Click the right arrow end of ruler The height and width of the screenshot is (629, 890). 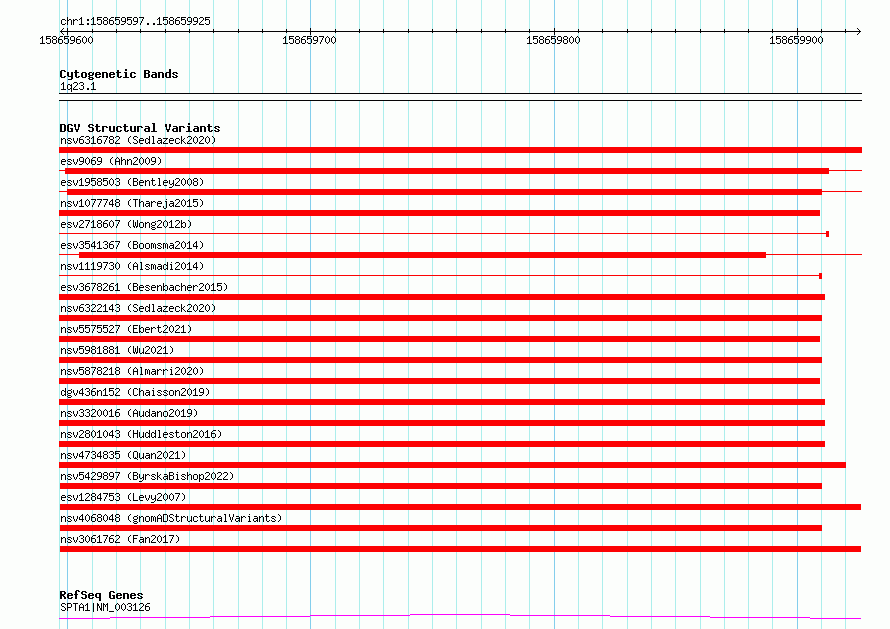(x=858, y=31)
